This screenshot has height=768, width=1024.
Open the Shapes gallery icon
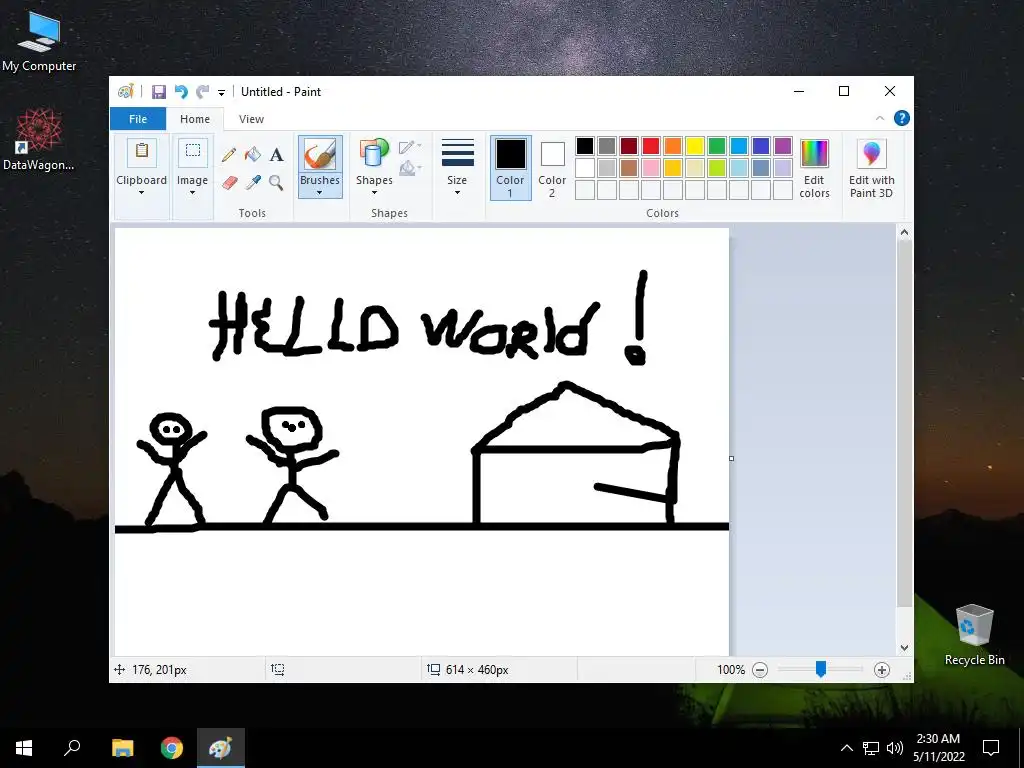(x=374, y=154)
